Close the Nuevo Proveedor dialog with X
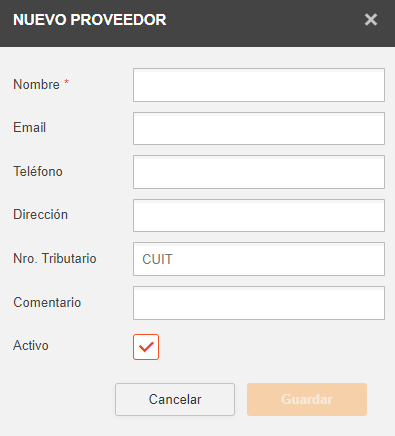 click(371, 20)
